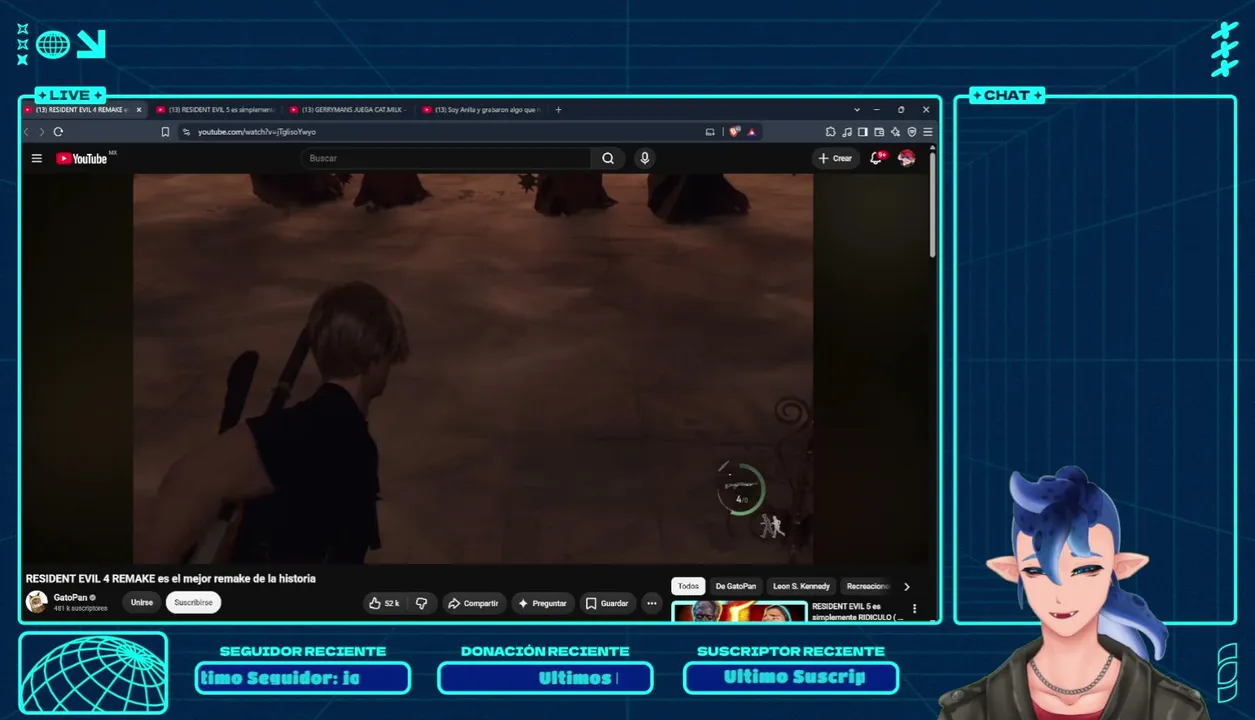The height and width of the screenshot is (720, 1255).
Task: Open the Brave wallet icon
Action: click(x=879, y=132)
